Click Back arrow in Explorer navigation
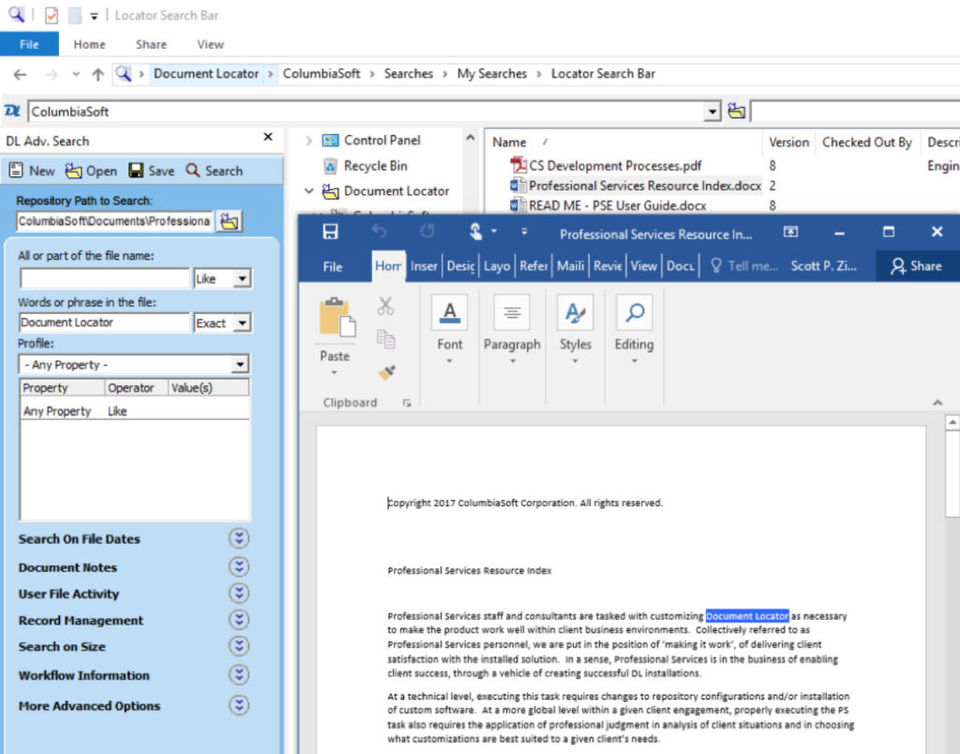This screenshot has width=960, height=754. [20, 75]
